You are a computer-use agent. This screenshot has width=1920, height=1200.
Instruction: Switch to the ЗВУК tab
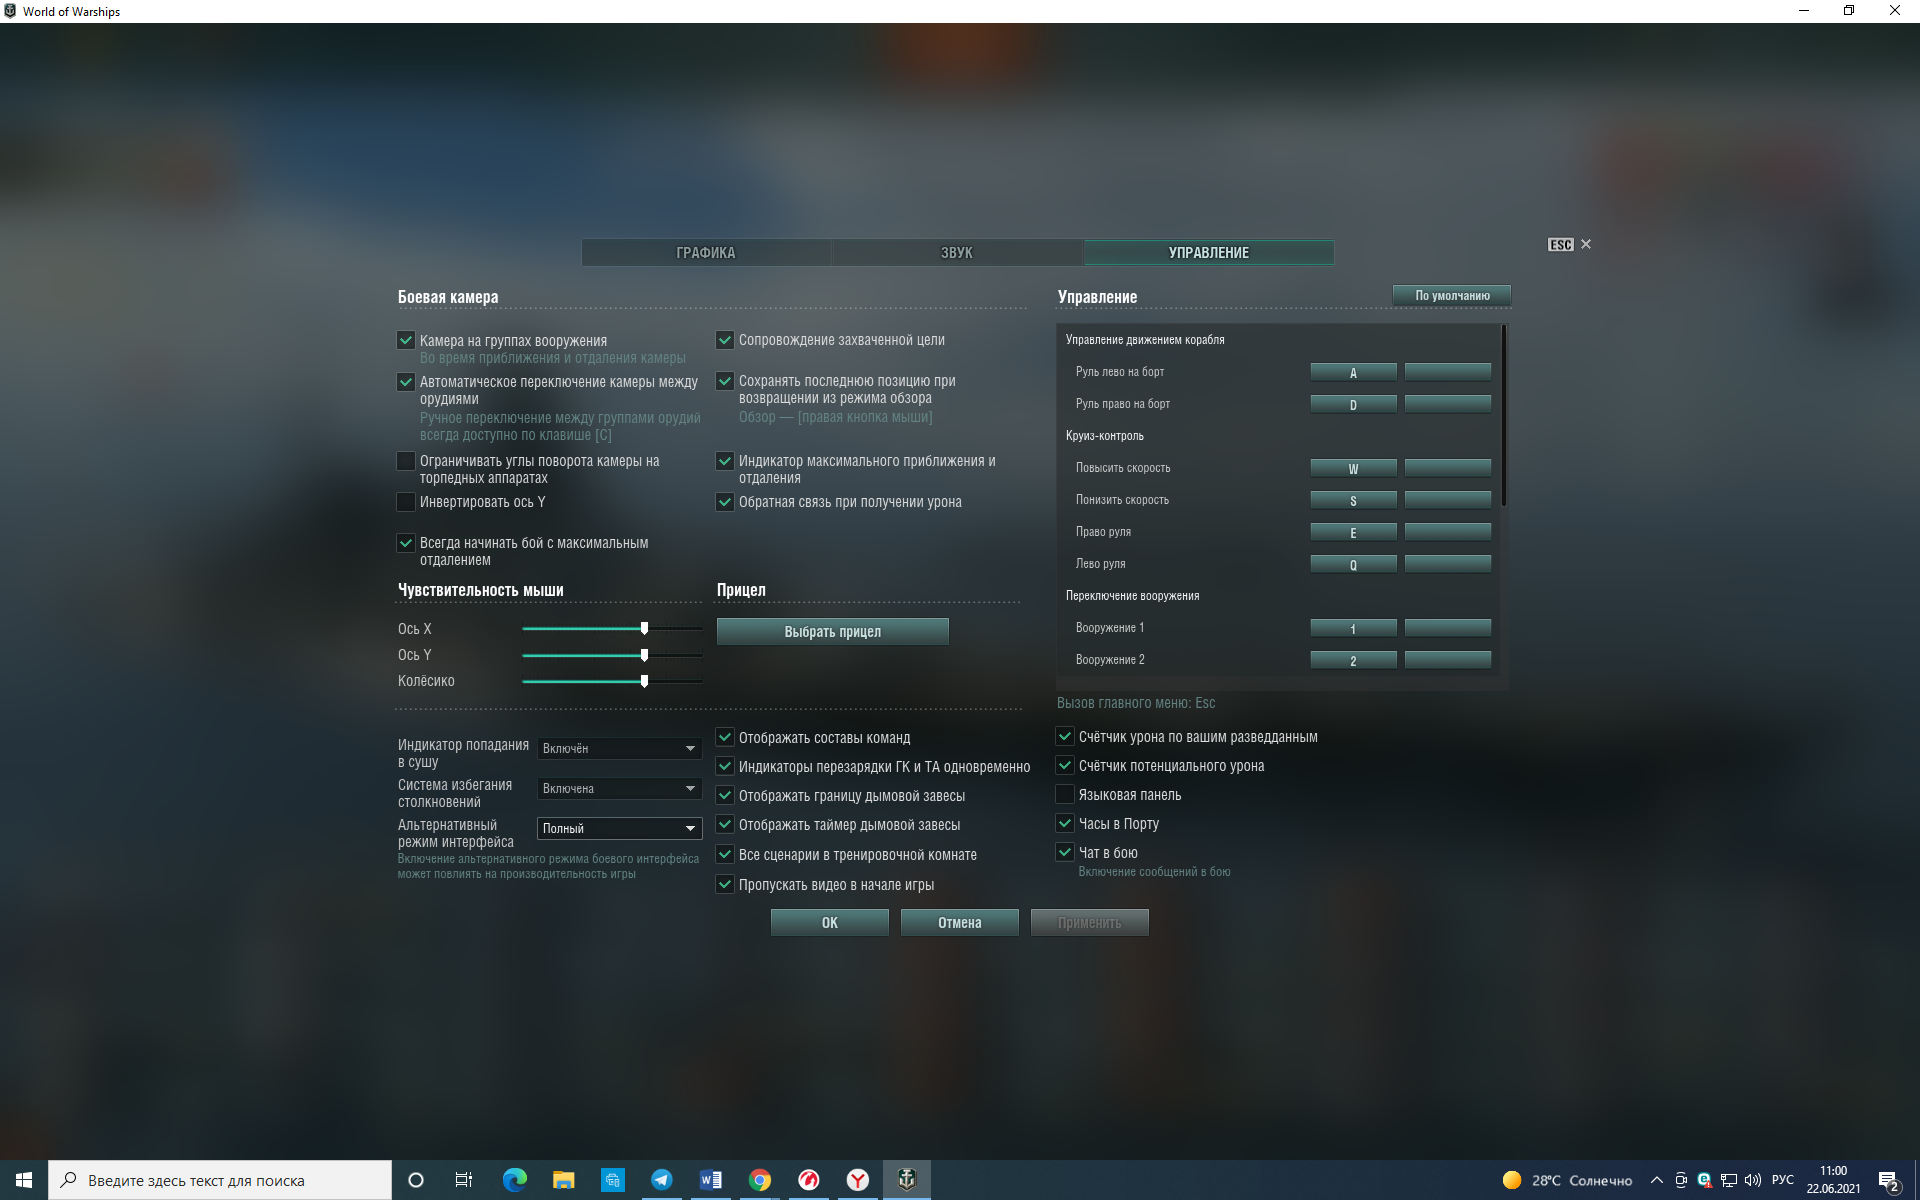tap(956, 253)
